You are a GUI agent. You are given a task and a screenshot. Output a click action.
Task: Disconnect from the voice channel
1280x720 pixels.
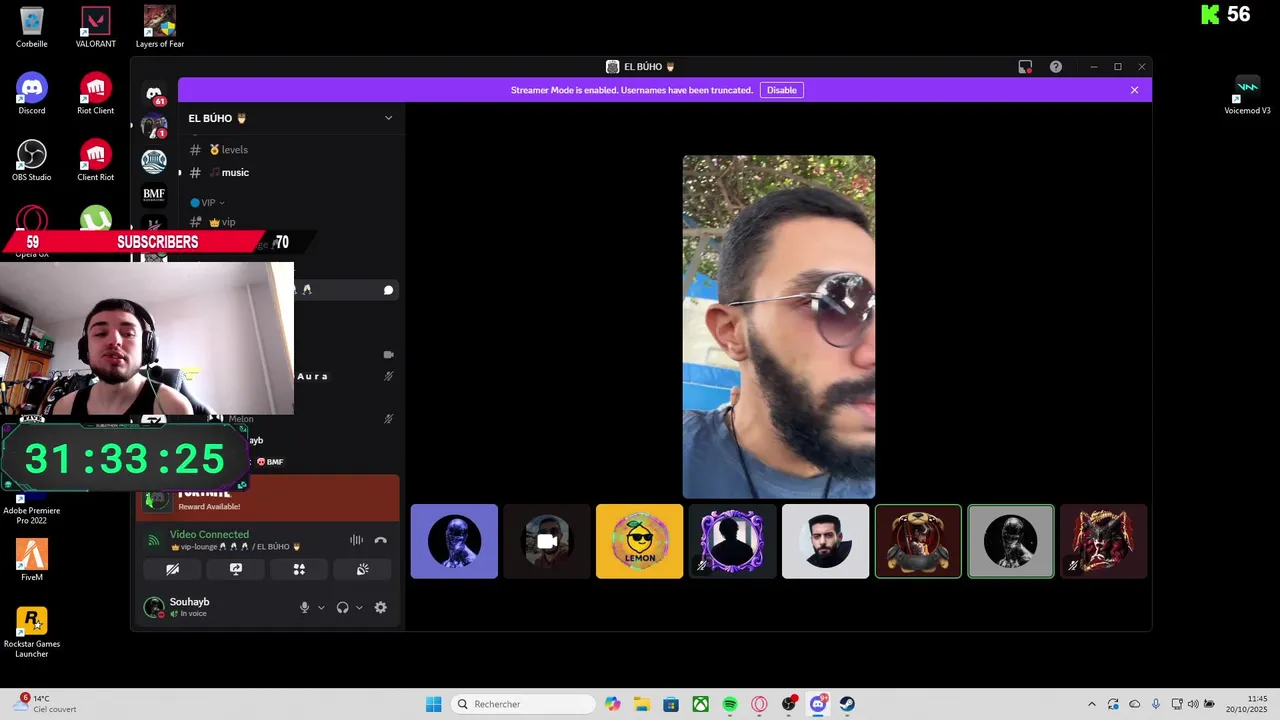380,540
